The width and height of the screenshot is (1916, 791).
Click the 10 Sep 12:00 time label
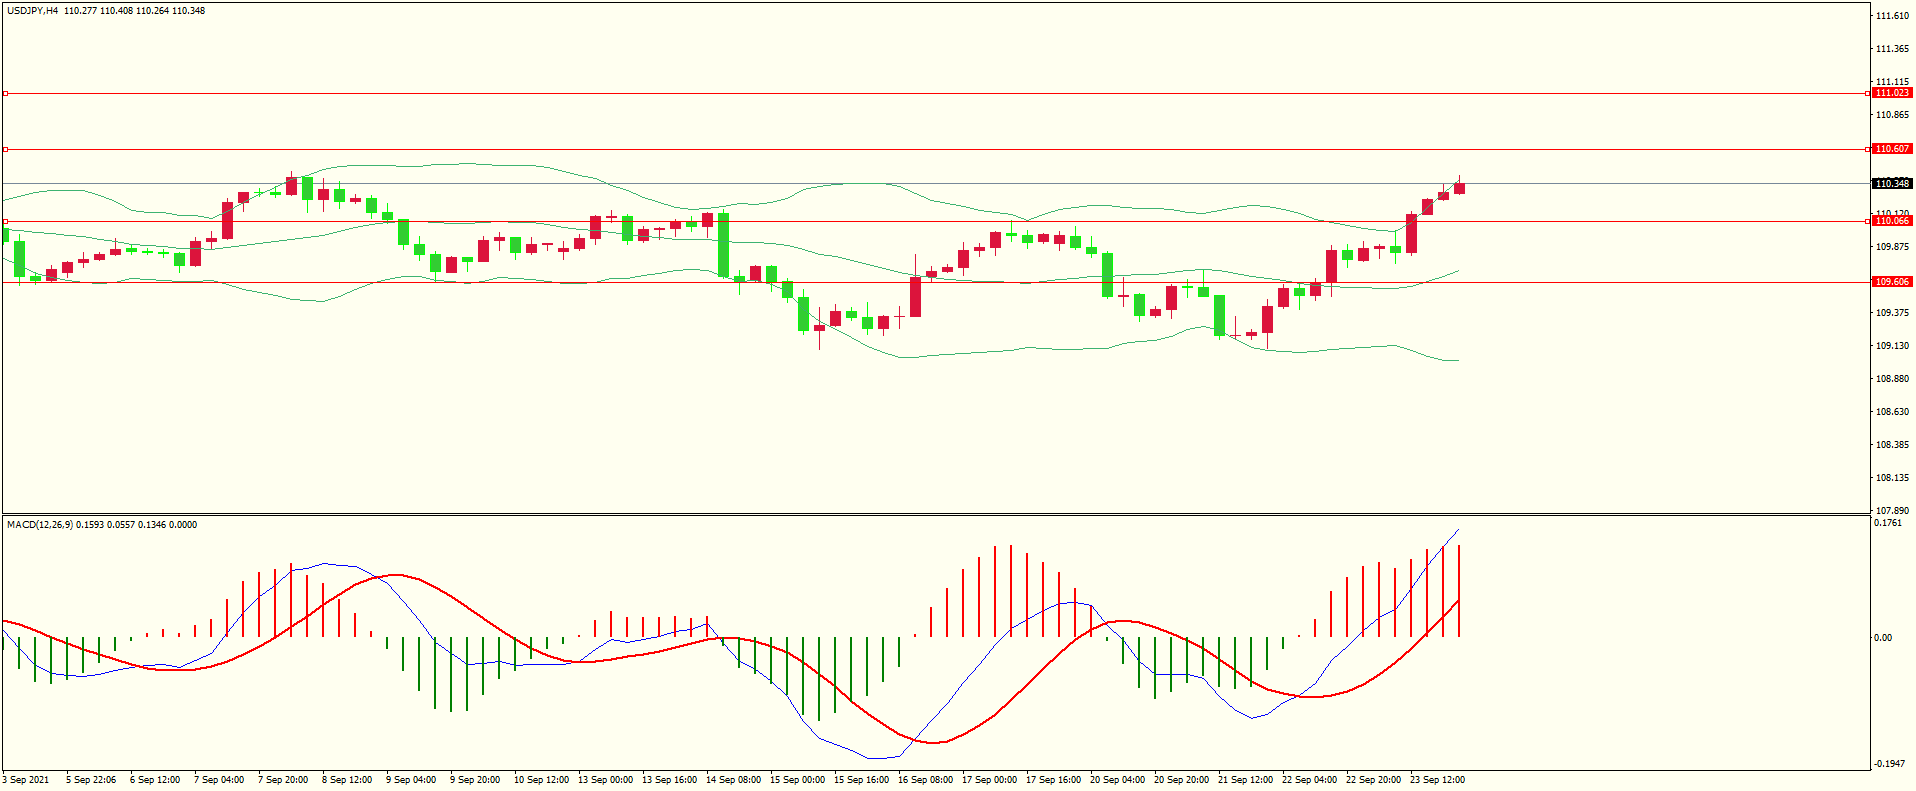[x=541, y=780]
